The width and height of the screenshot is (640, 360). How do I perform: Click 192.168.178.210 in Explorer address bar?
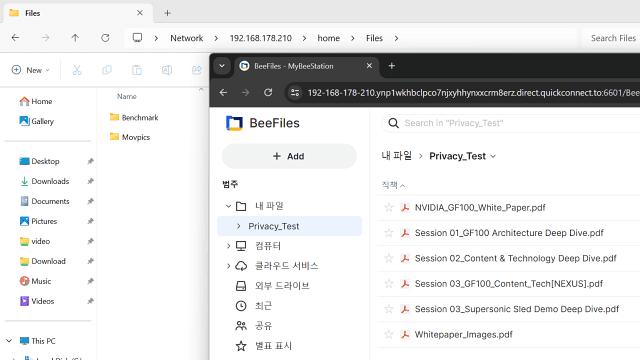pos(260,38)
